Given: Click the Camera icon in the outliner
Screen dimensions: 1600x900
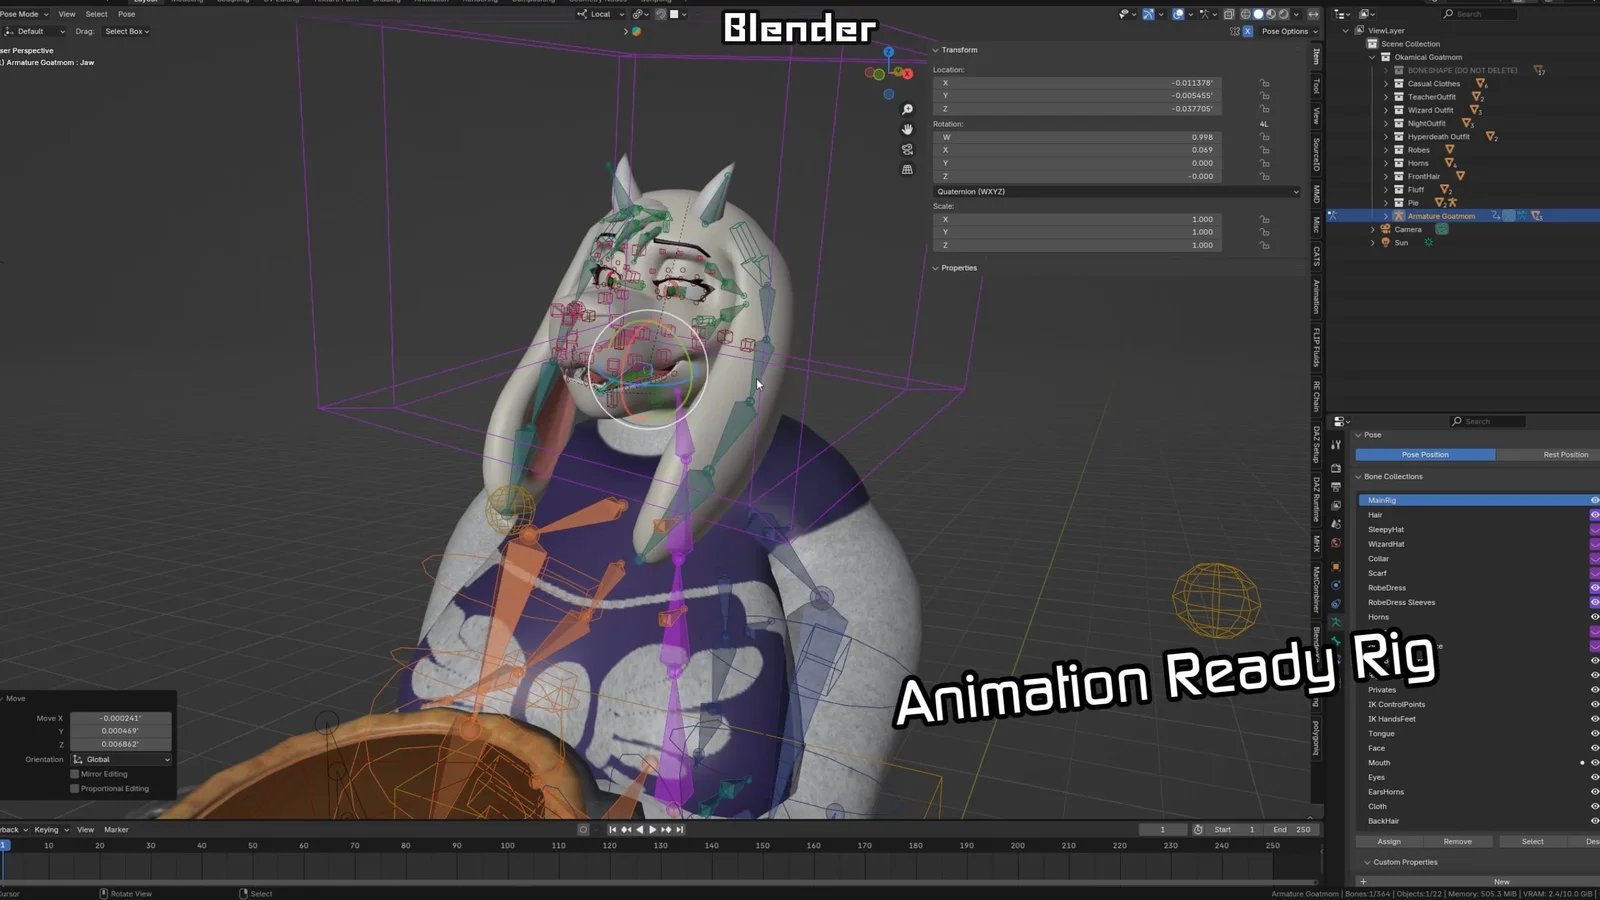Looking at the screenshot, I should point(1385,229).
